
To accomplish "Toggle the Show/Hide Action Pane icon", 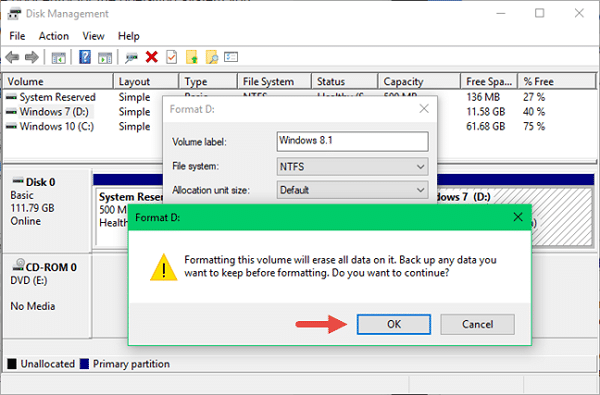I will point(104,58).
